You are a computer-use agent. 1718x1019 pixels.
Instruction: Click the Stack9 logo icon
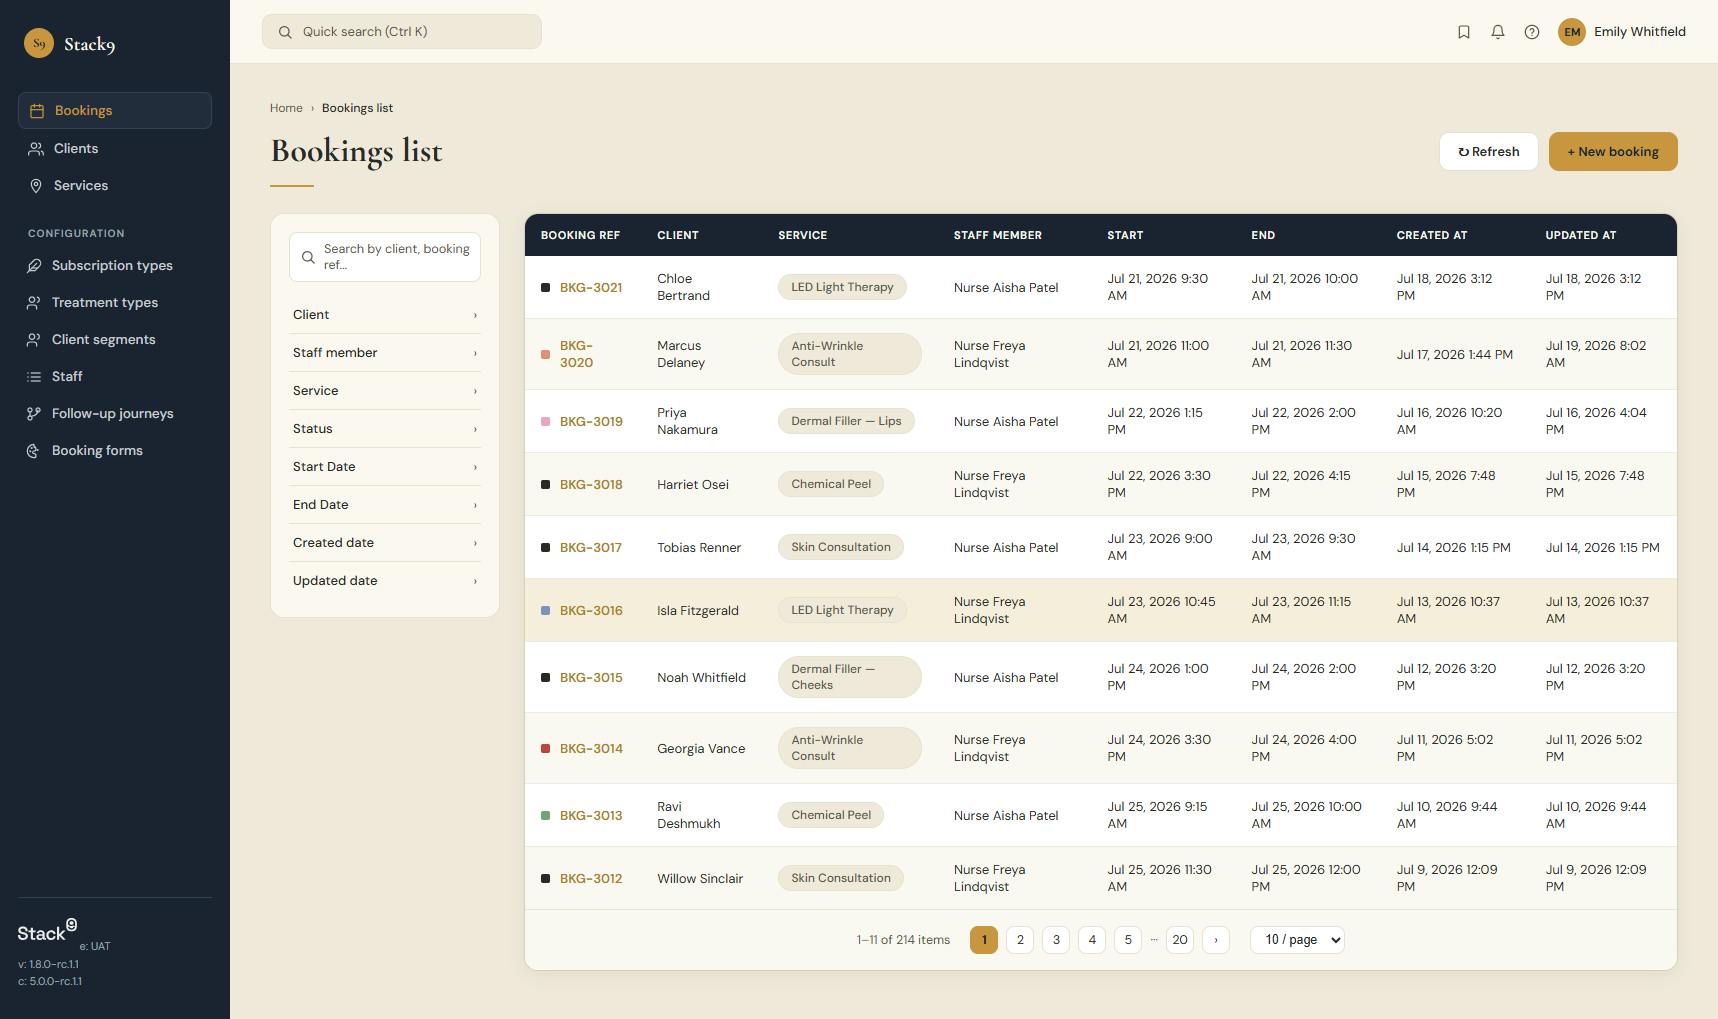[39, 43]
